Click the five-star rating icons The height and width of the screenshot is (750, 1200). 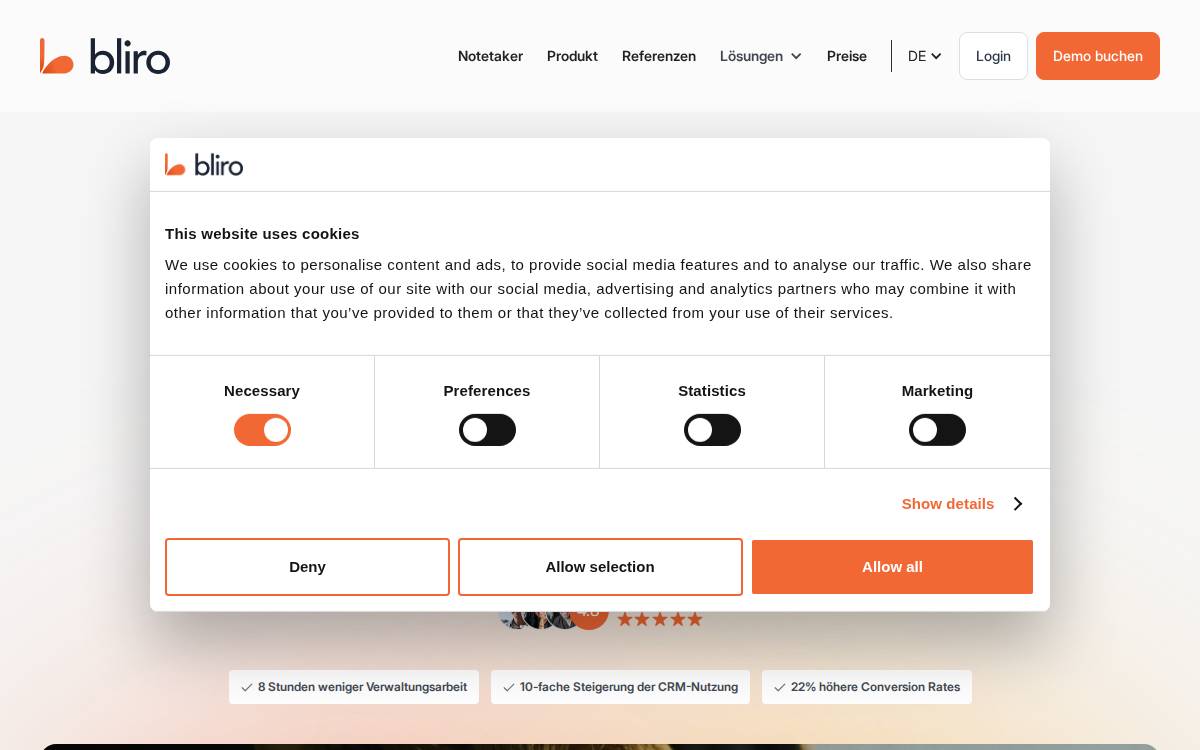(x=660, y=619)
